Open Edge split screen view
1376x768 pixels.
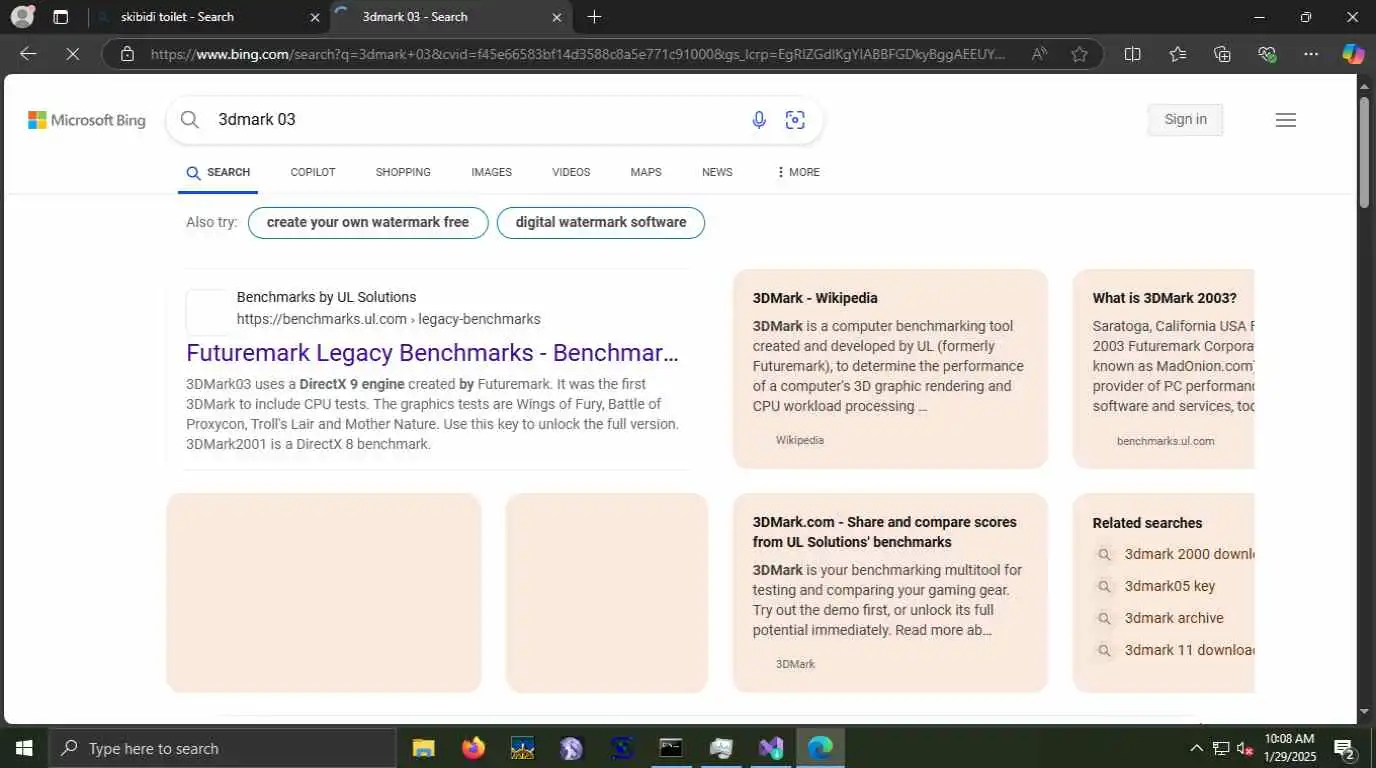coord(1132,54)
